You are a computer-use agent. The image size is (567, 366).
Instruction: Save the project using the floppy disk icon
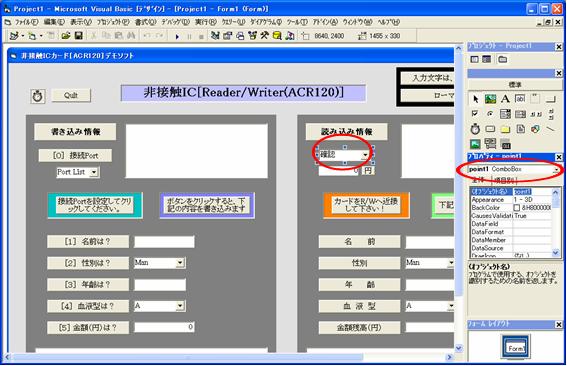pos(78,35)
